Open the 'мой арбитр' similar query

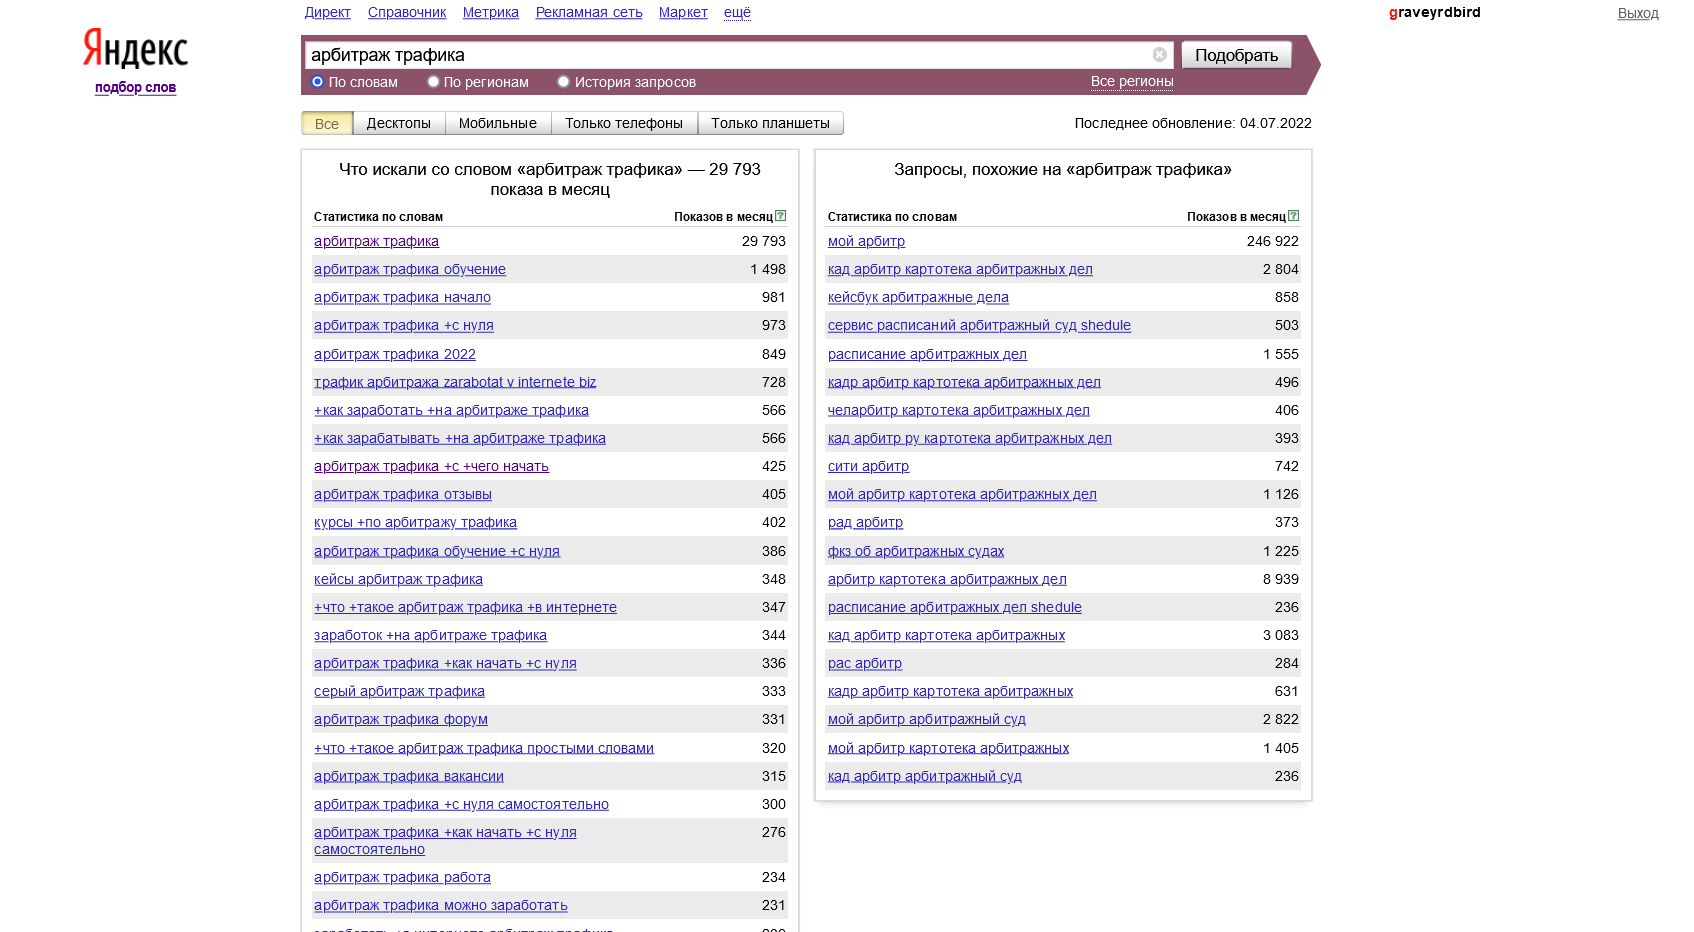866,241
